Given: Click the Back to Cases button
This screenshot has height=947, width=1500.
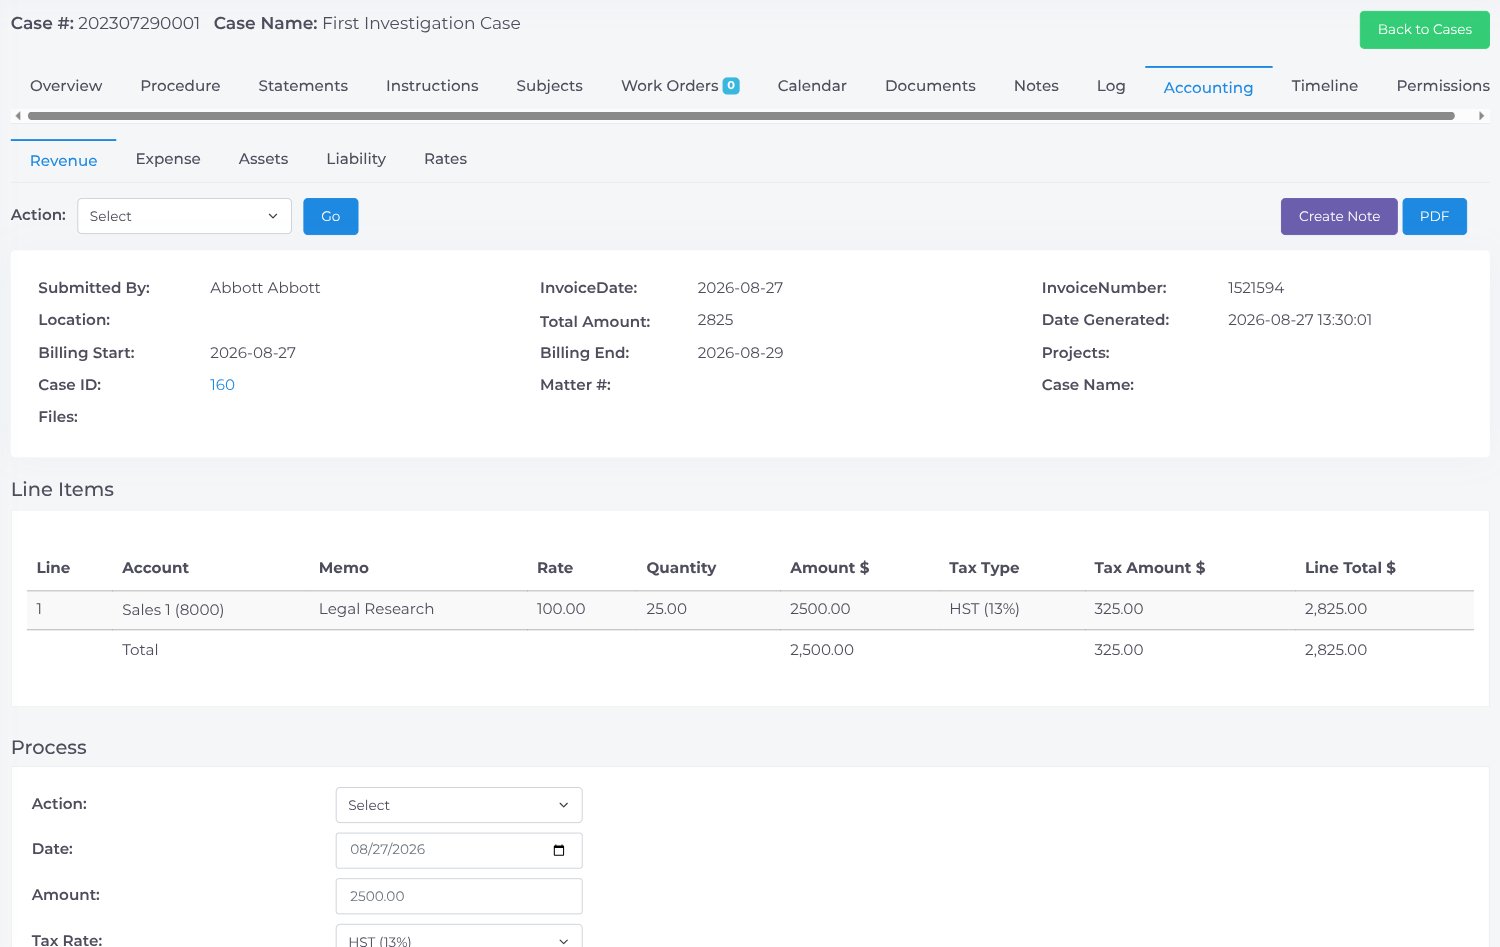Looking at the screenshot, I should 1424,30.
